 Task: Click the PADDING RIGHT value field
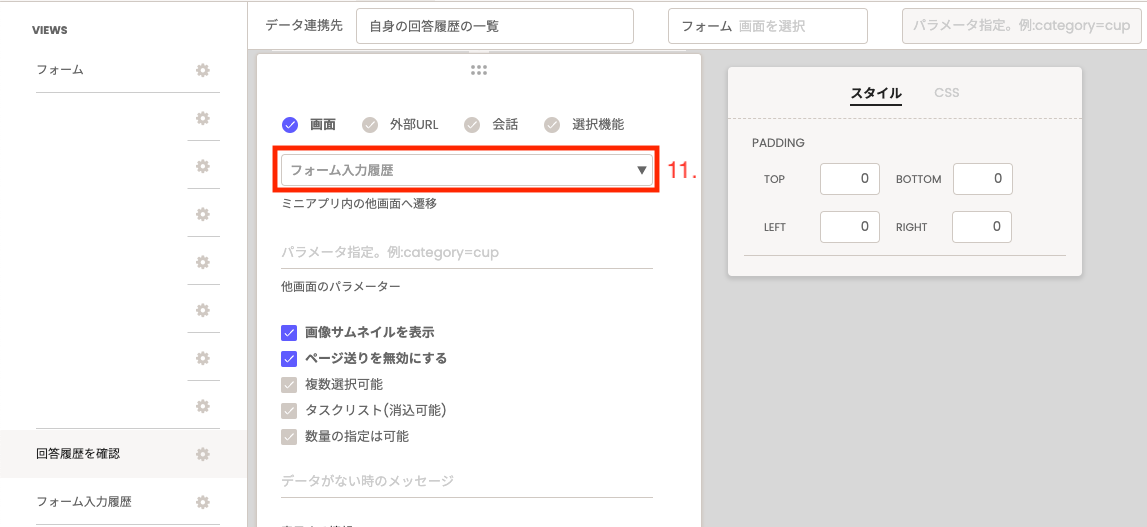tap(982, 227)
